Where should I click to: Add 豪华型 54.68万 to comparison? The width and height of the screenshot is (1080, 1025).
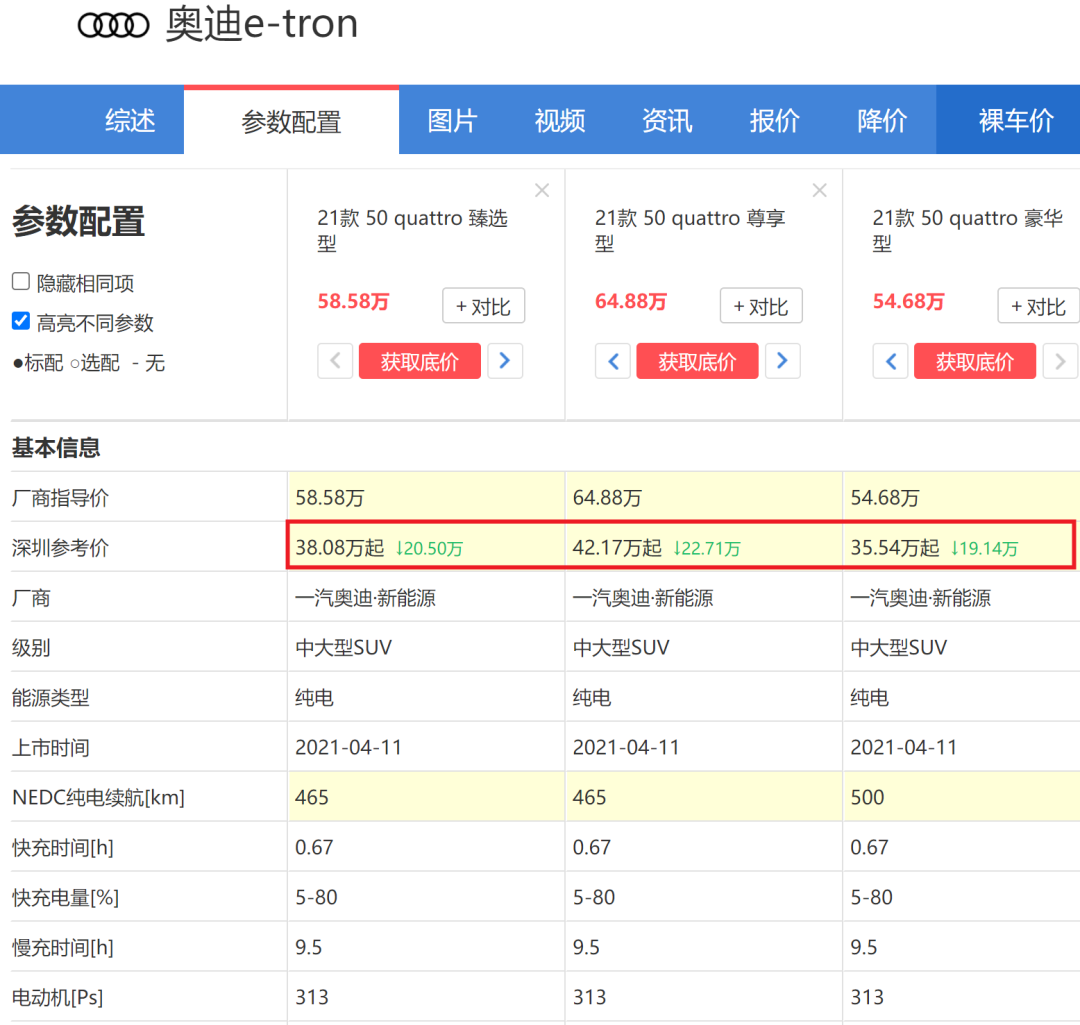1039,306
